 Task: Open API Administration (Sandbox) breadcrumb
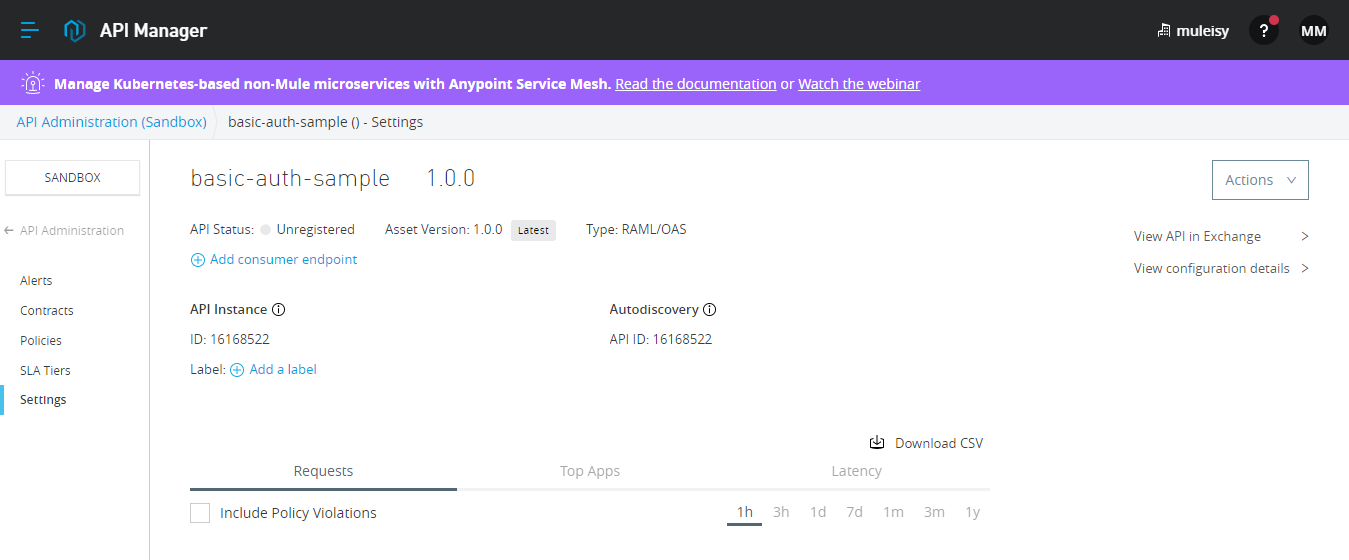click(x=111, y=122)
